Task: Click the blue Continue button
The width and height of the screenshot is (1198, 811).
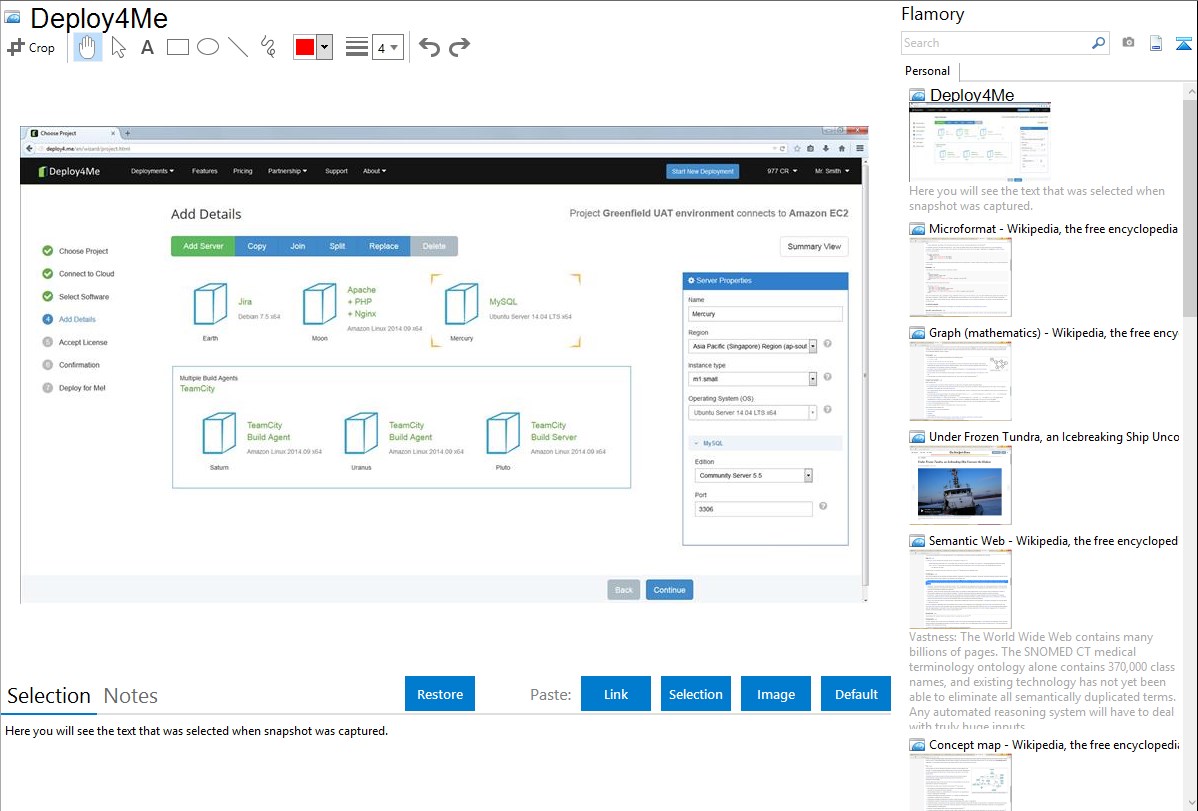Action: point(669,590)
